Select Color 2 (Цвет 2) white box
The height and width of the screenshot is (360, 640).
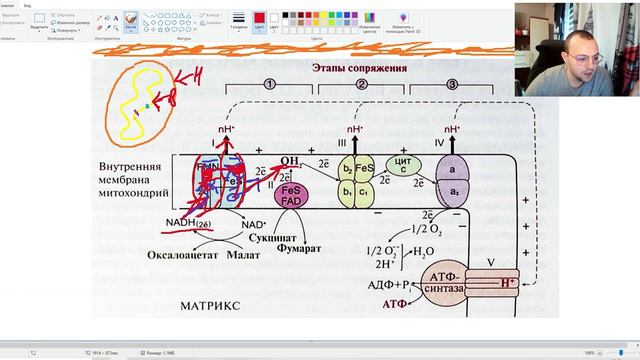[274, 22]
